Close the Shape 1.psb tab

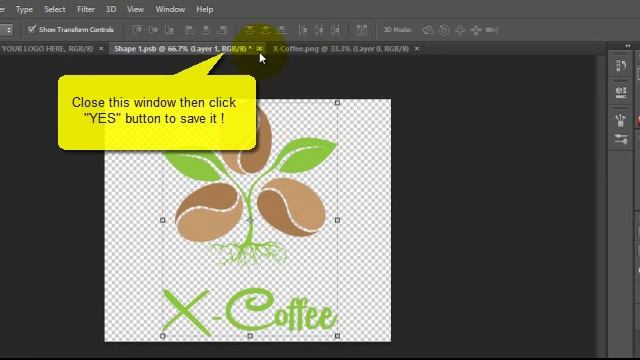point(259,49)
